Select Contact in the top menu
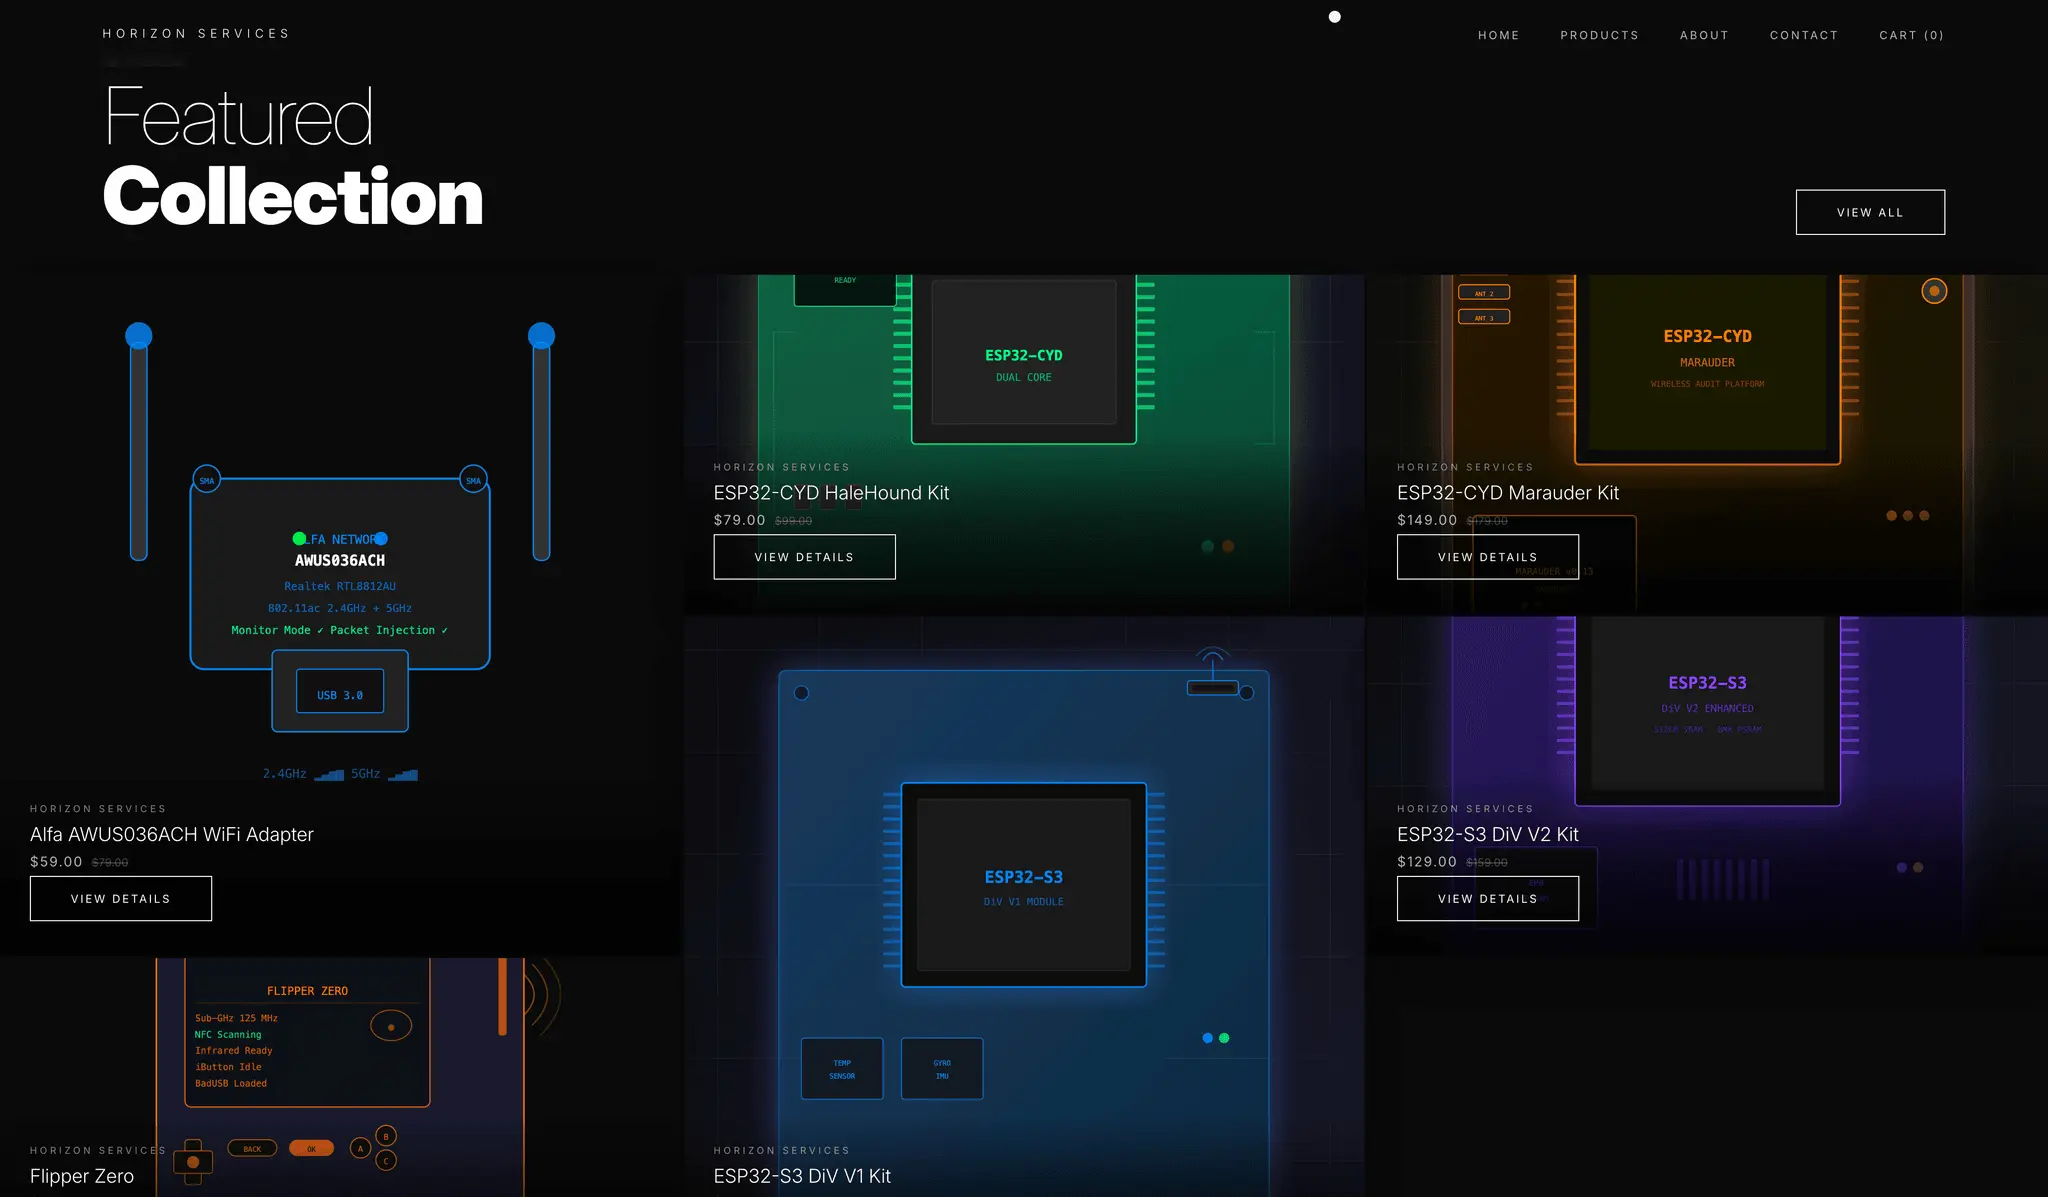This screenshot has height=1197, width=2048. tap(1804, 35)
